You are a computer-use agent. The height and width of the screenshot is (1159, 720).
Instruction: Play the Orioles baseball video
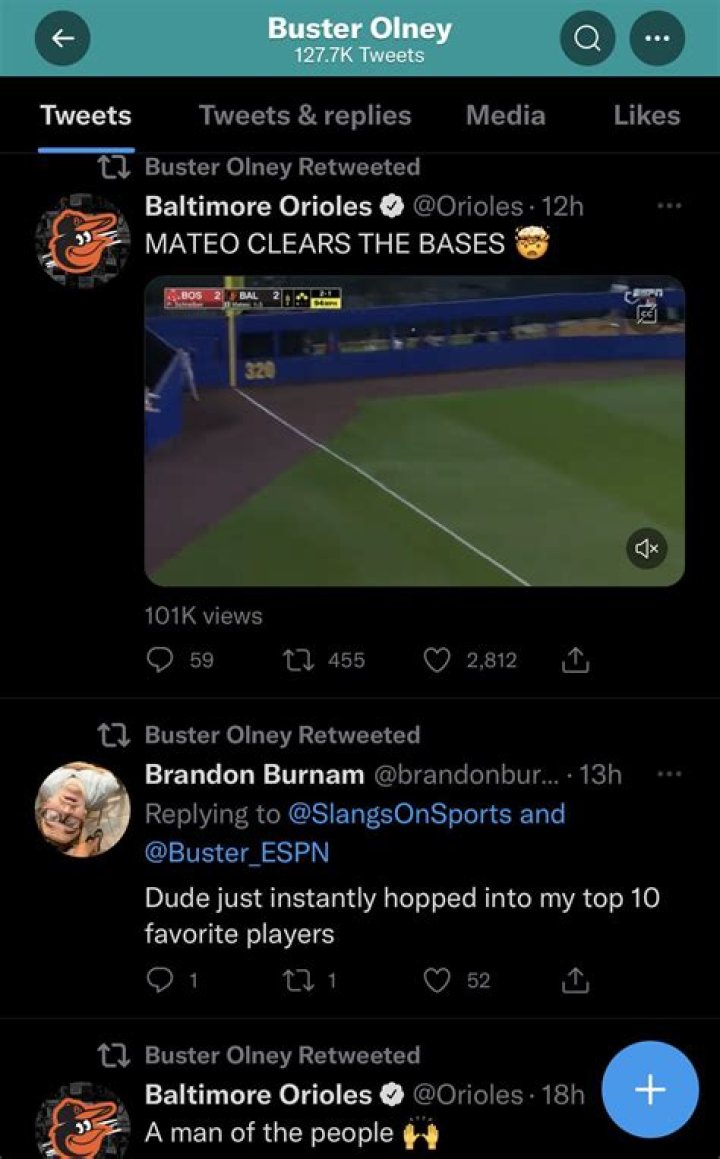(414, 430)
